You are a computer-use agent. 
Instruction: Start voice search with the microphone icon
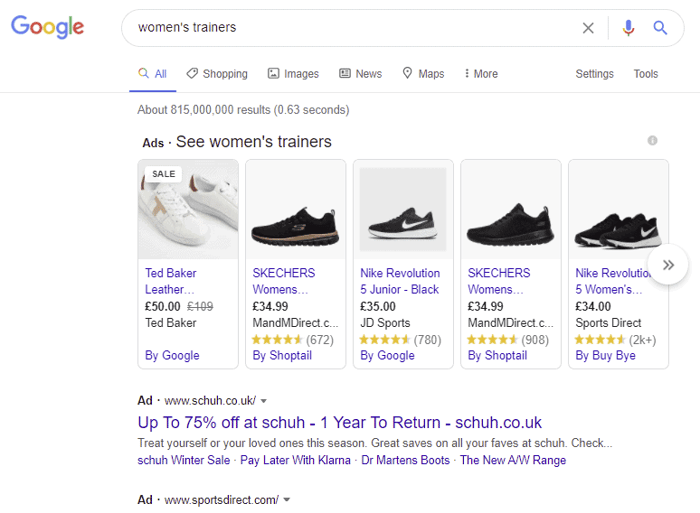(628, 28)
